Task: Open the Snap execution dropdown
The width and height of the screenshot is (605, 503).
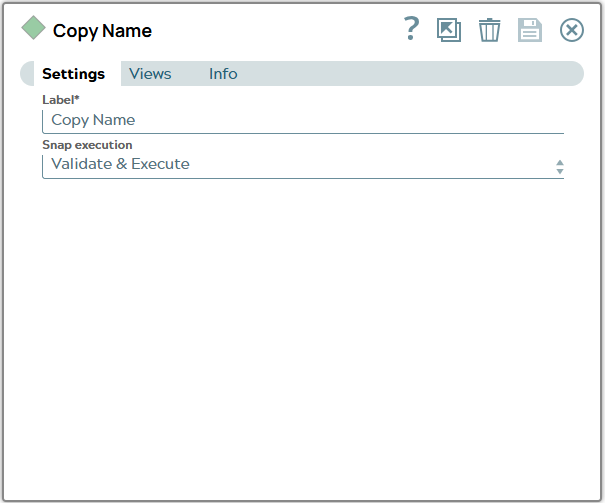Action: click(303, 166)
